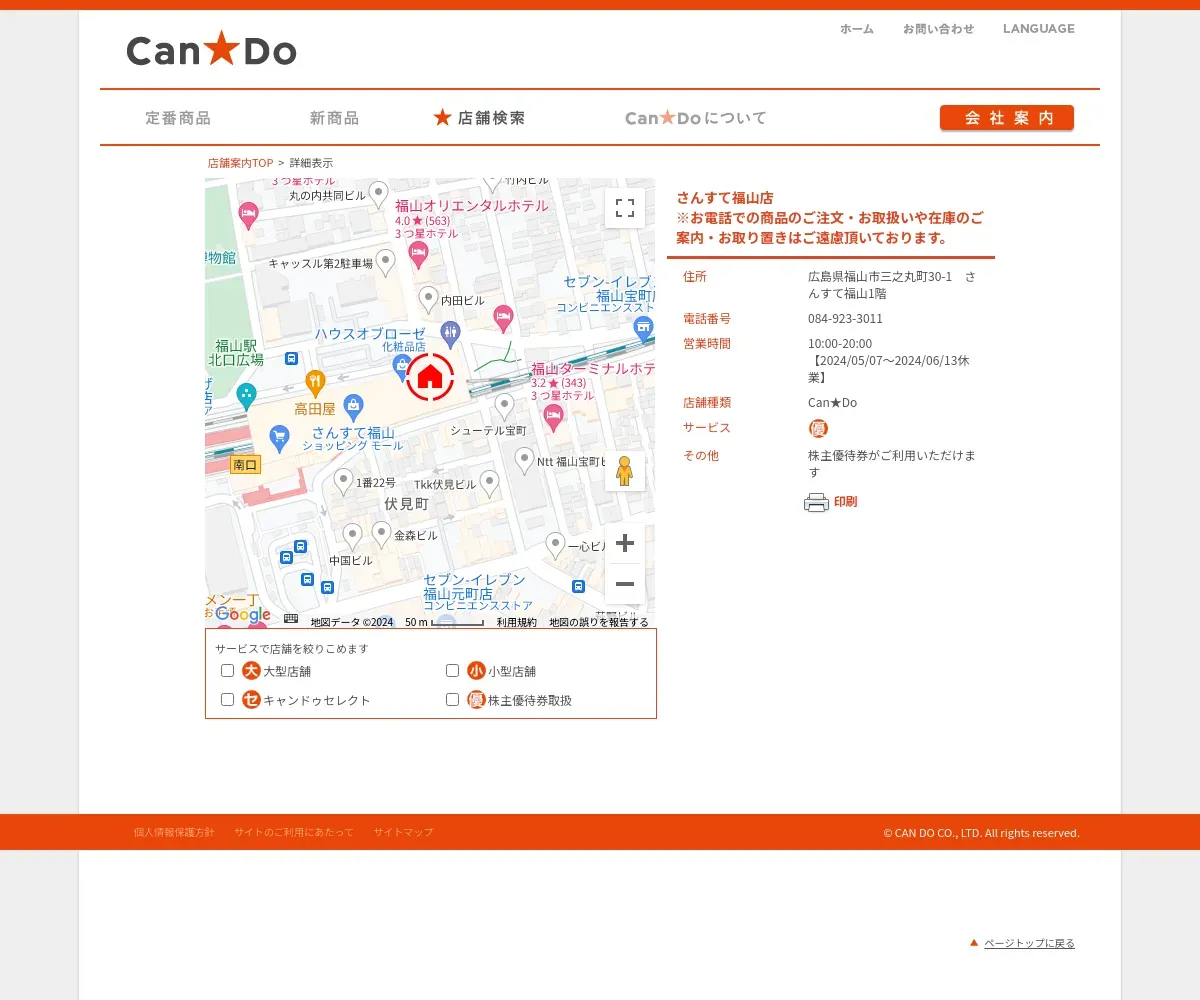Open 個人情報保護方針 footer link

pos(174,832)
